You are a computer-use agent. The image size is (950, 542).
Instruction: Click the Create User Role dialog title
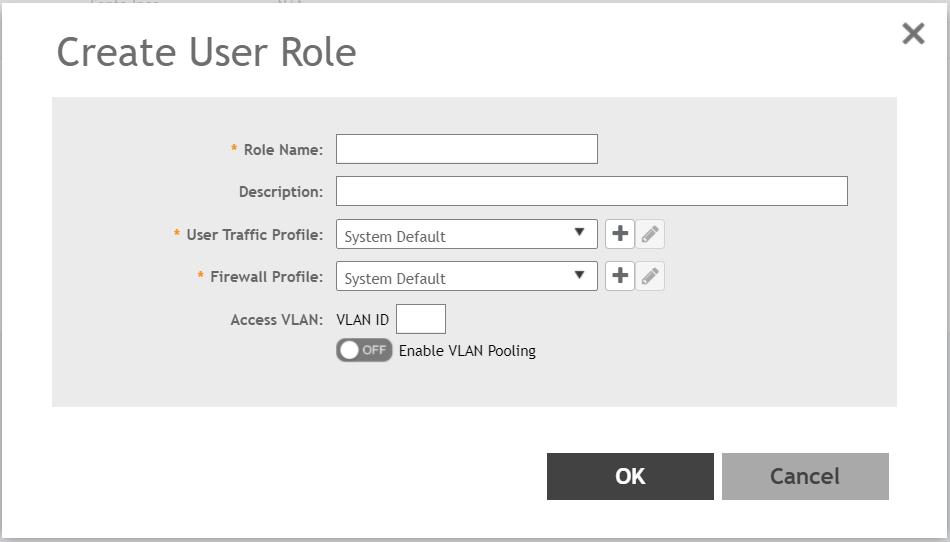coord(206,52)
